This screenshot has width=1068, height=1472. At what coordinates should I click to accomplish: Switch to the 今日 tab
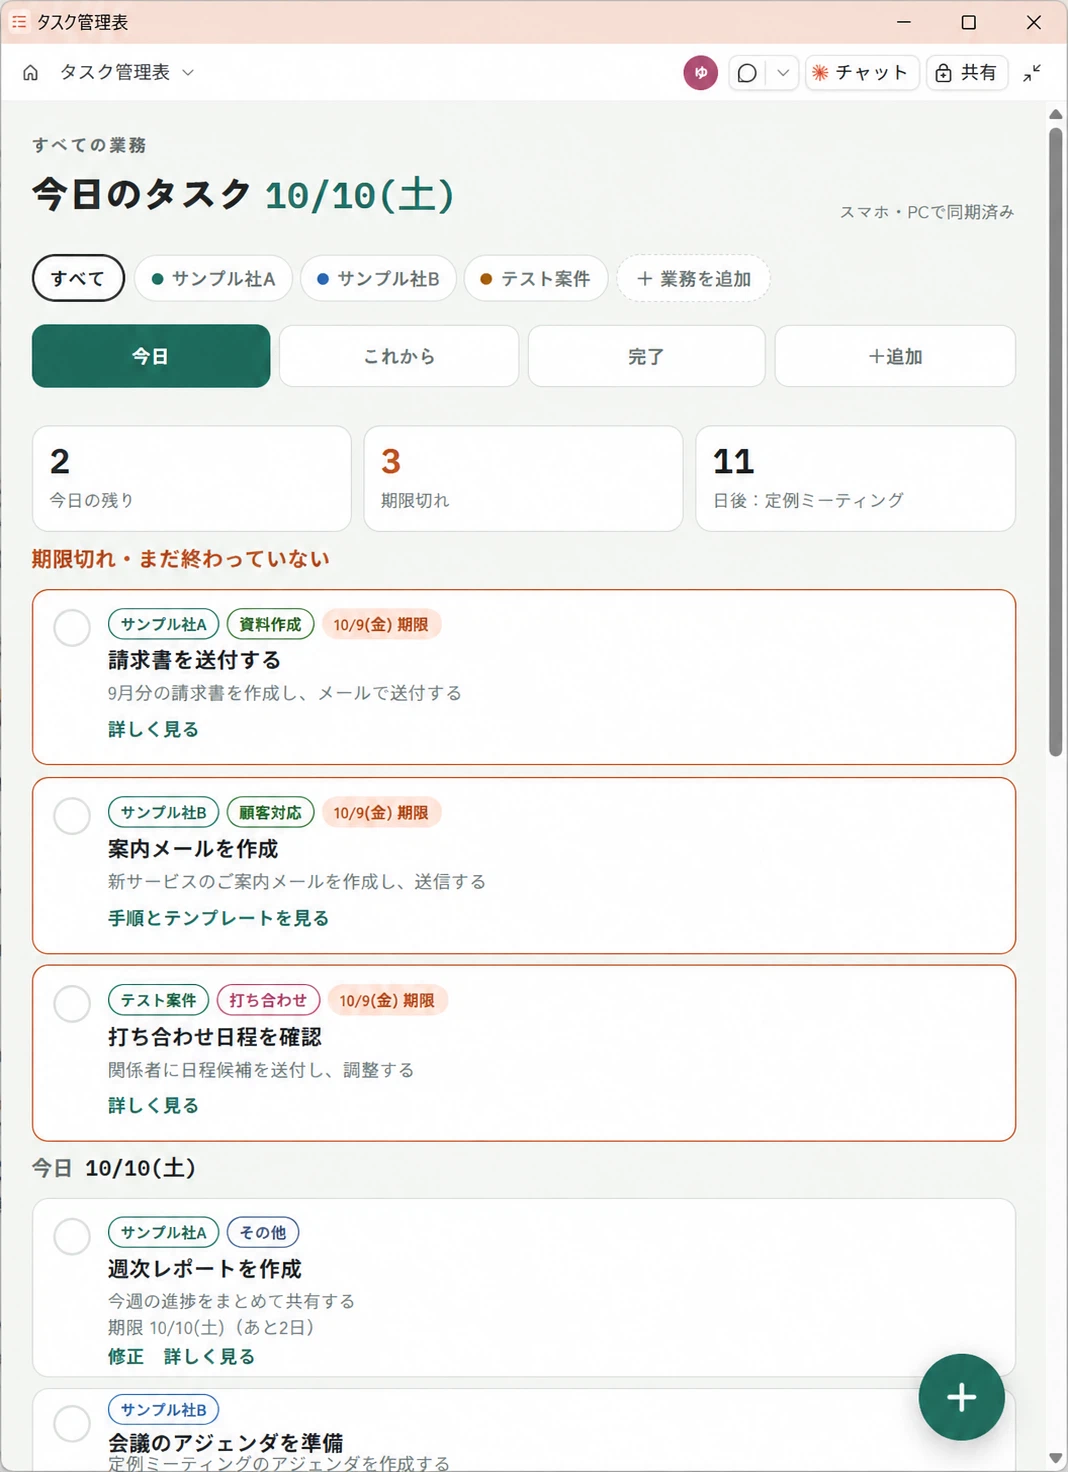151,356
